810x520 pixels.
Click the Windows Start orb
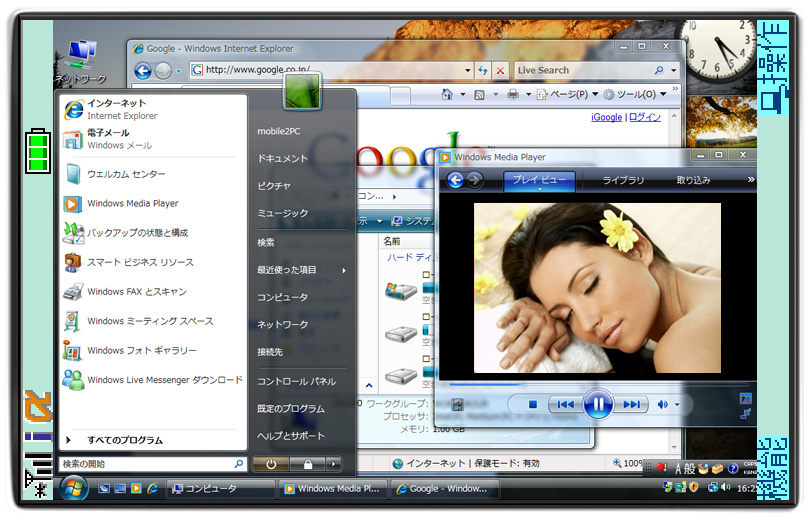pyautogui.click(x=74, y=488)
